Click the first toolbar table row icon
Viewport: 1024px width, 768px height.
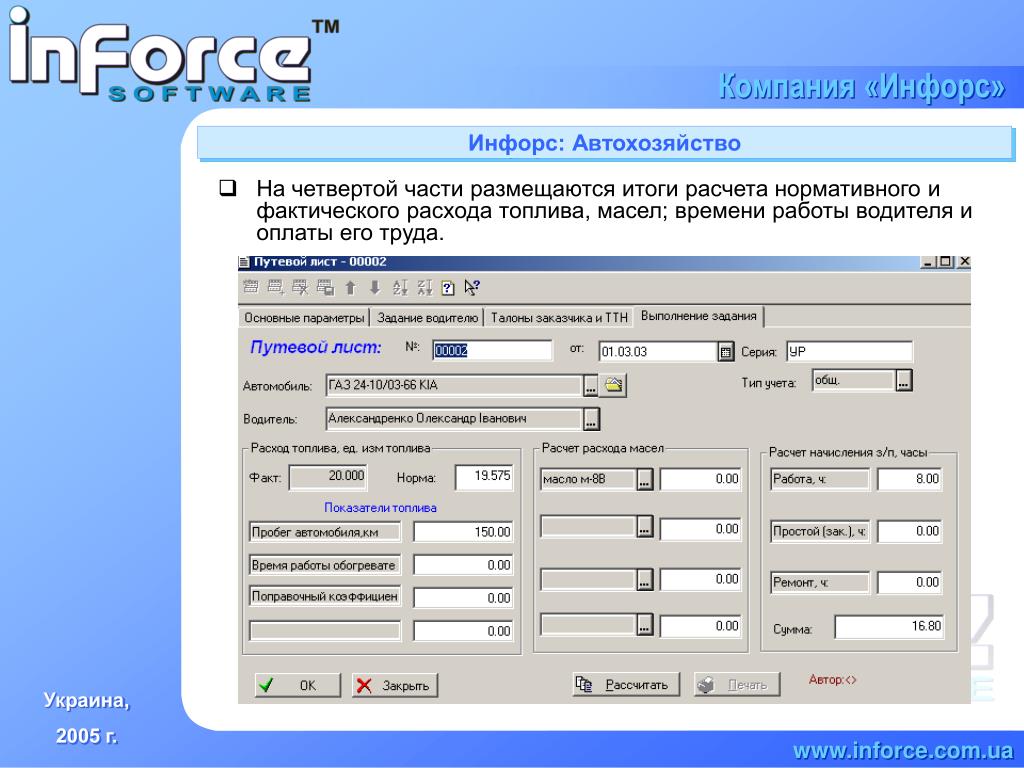pyautogui.click(x=251, y=287)
